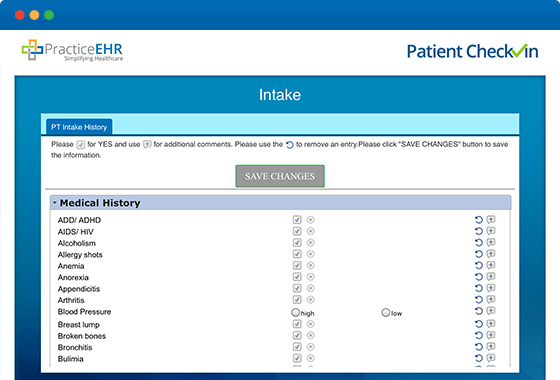Viewport: 560px width, 380px height.
Task: Click the PracticeEHR logo
Action: coord(72,50)
